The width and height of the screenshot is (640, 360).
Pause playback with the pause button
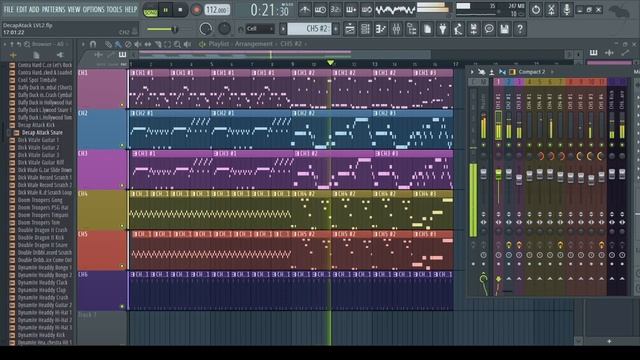click(165, 10)
